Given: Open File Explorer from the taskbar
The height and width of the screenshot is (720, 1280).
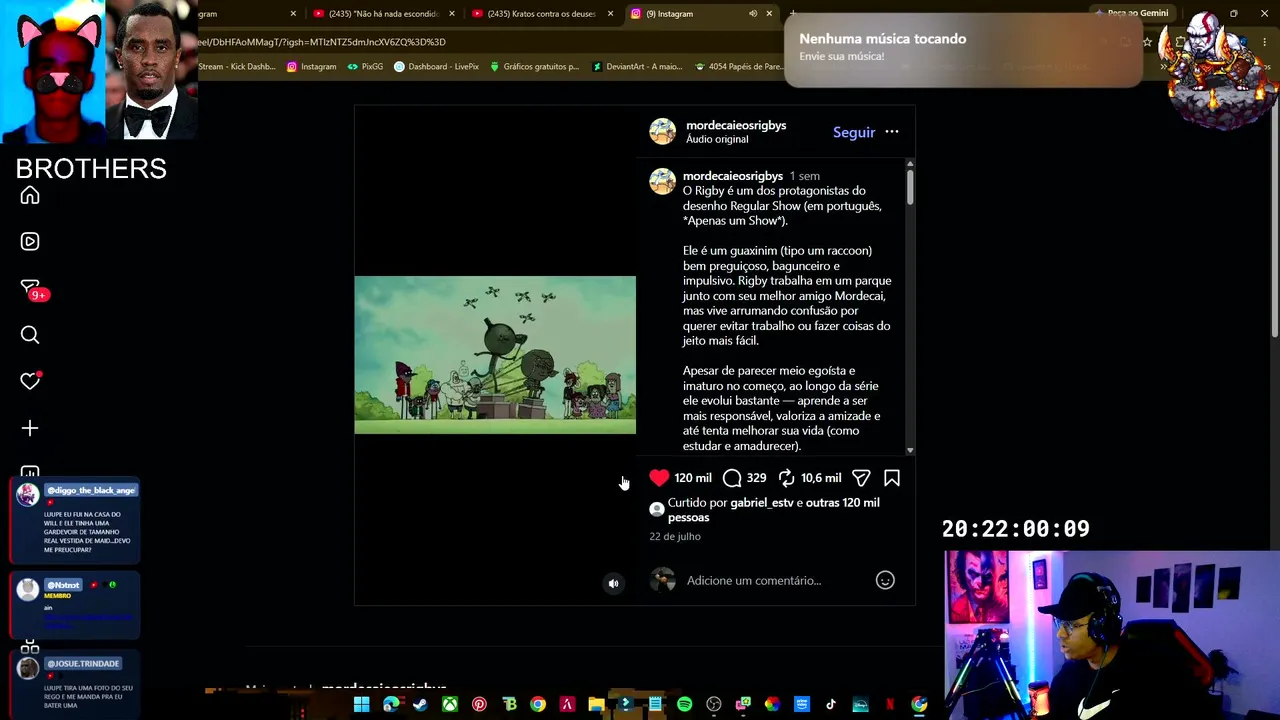Looking at the screenshot, I should 596,705.
